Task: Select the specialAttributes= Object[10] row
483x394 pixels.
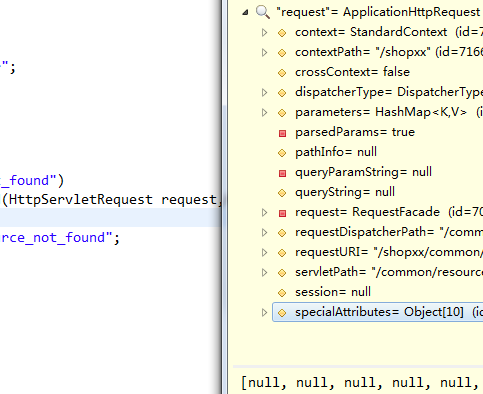Action: pyautogui.click(x=378, y=312)
